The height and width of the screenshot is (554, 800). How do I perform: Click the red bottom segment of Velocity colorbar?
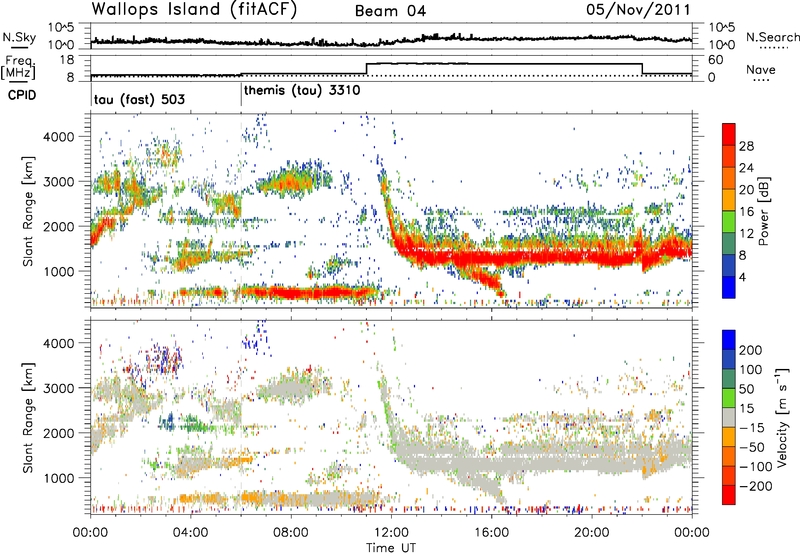[729, 494]
